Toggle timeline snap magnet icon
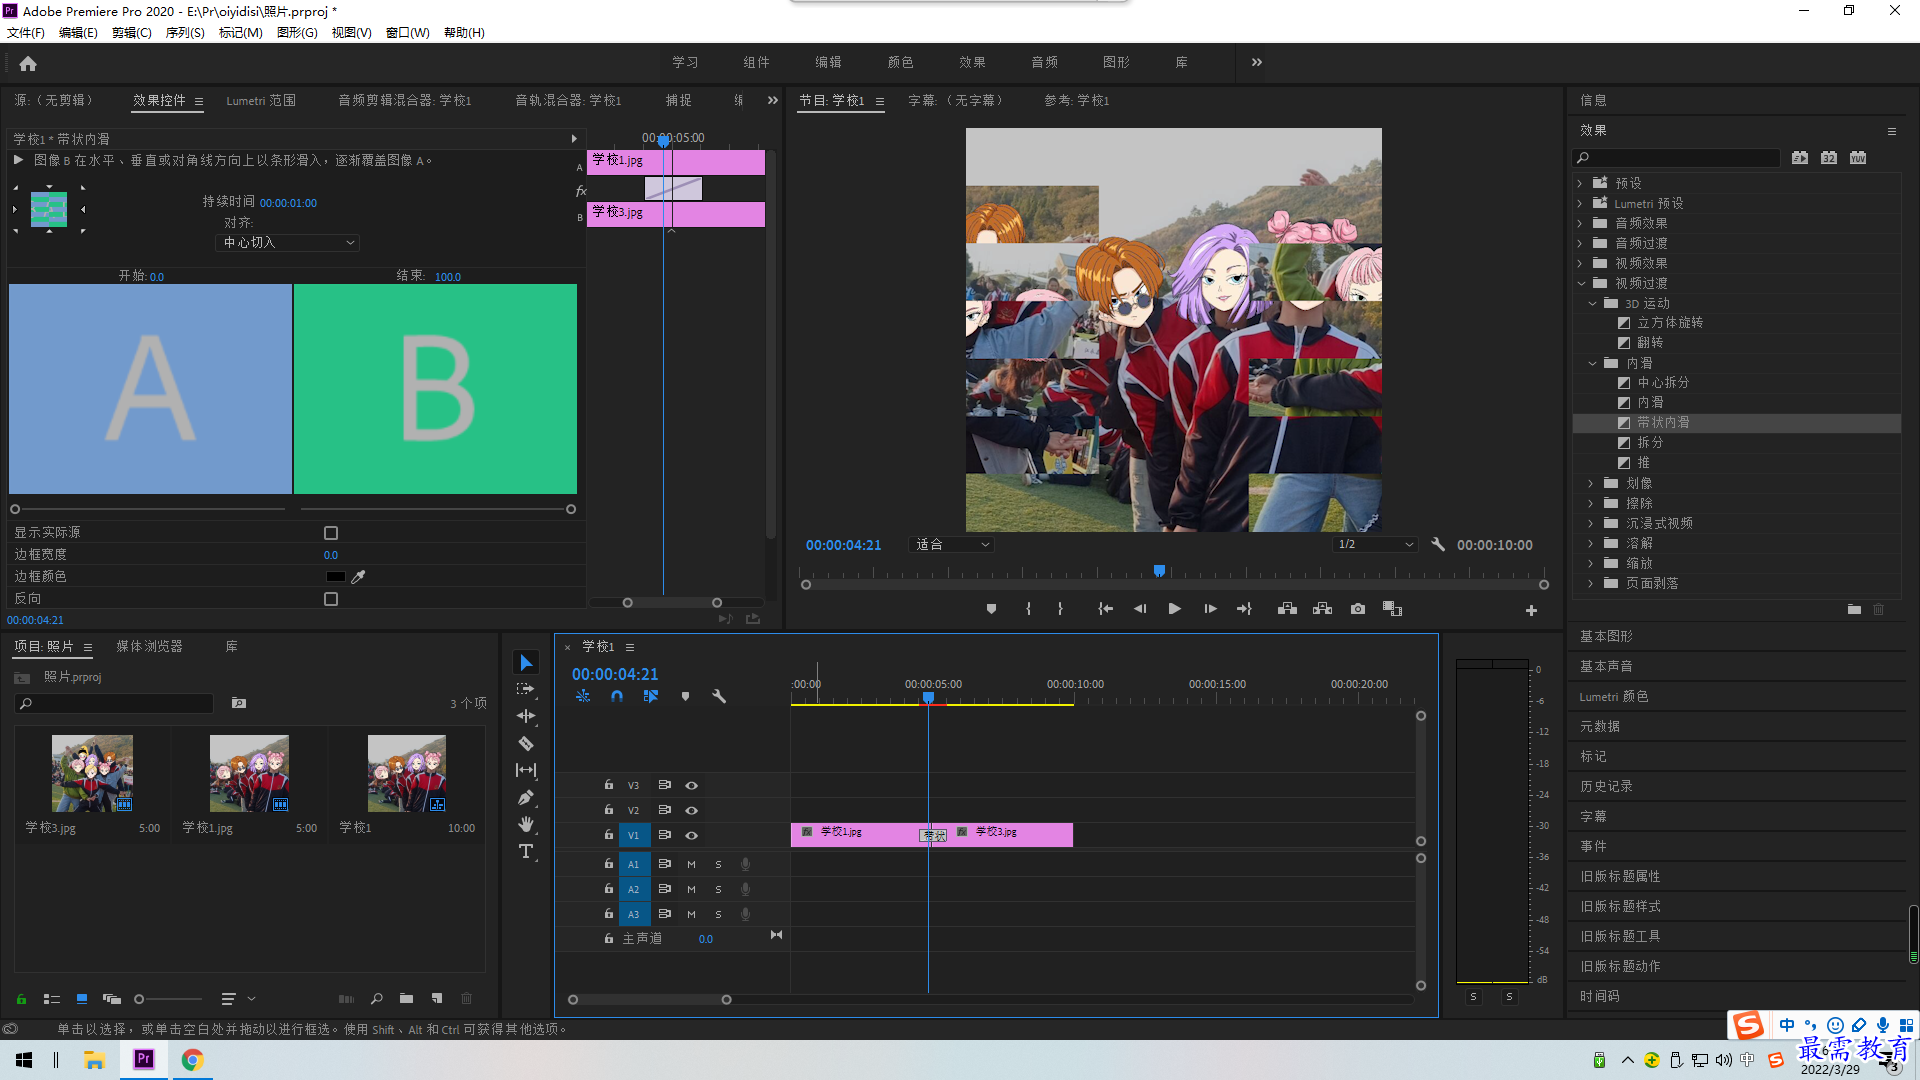 click(x=617, y=696)
